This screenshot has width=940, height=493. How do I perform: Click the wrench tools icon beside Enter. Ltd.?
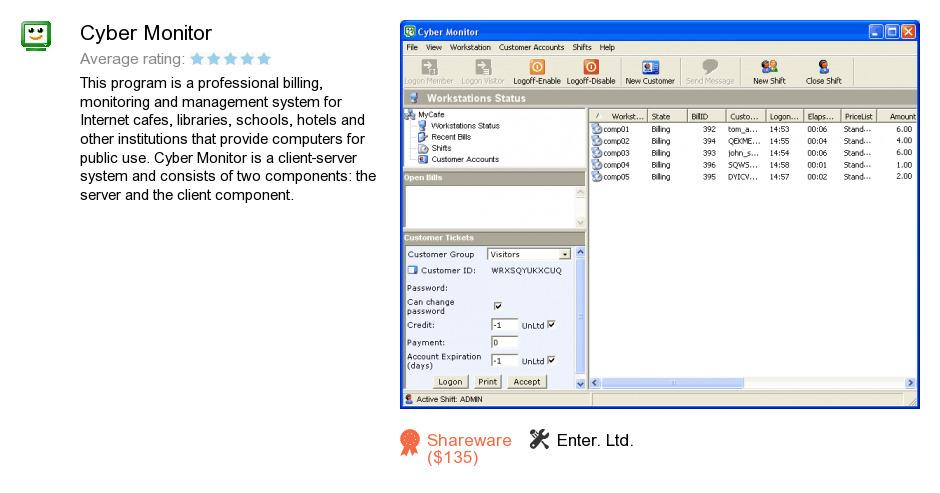coord(539,439)
